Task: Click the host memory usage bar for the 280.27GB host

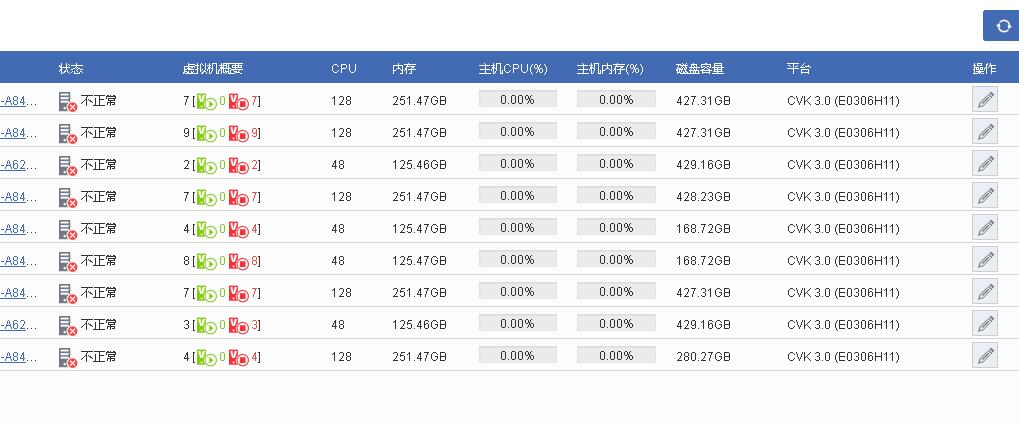Action: point(616,356)
